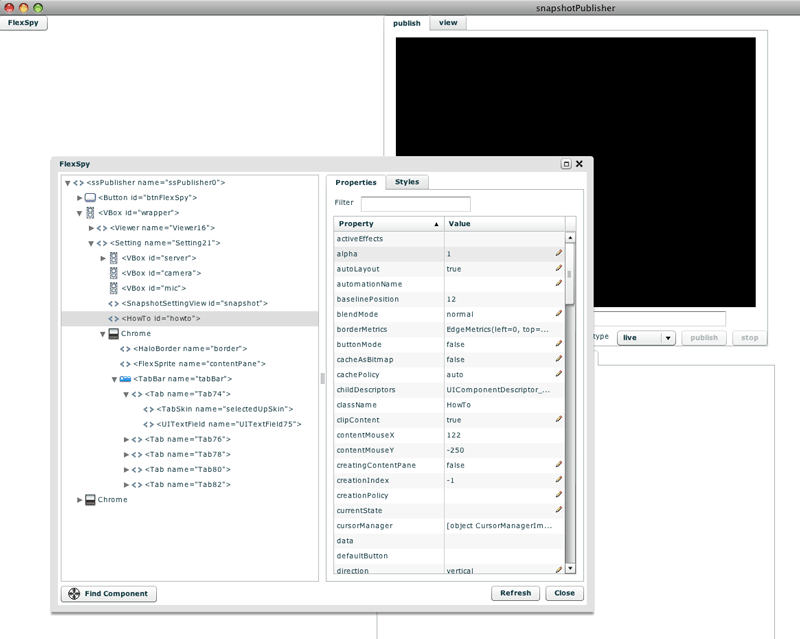
Task: Switch to the view tab
Action: tap(448, 22)
